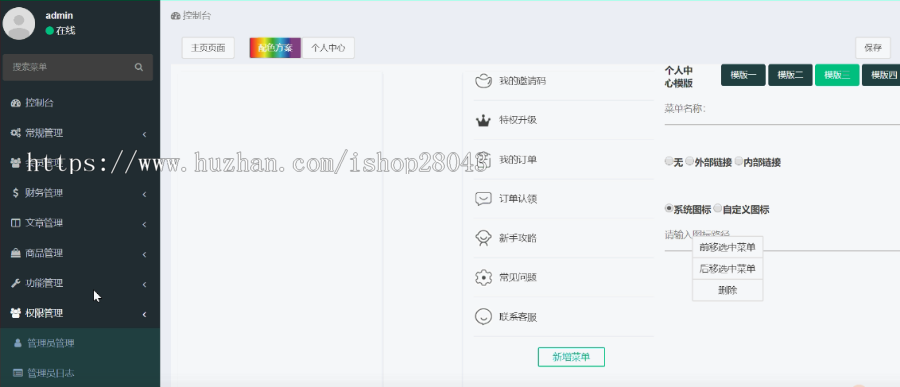Click the breadcrumb dashboard icon
The width and height of the screenshot is (900, 387).
(x=176, y=16)
